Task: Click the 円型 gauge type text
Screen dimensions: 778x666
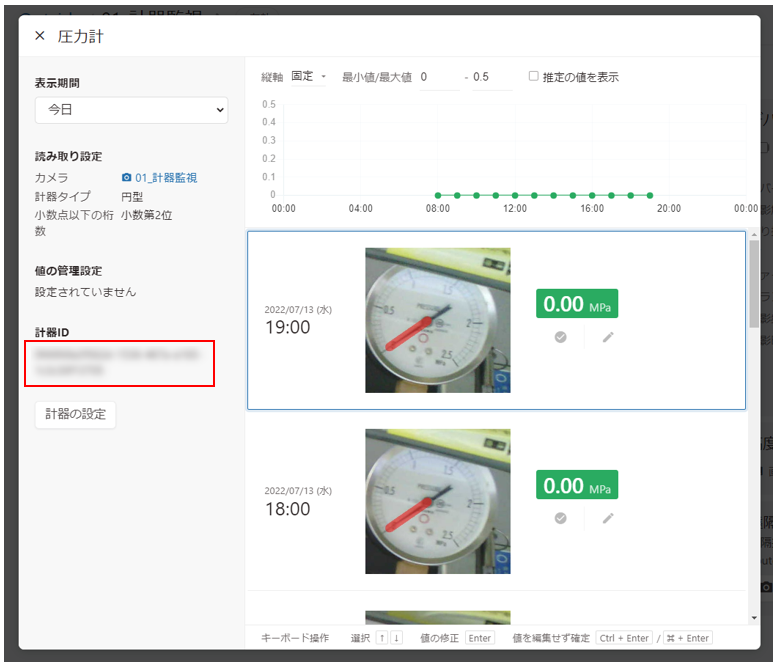Action: (132, 197)
